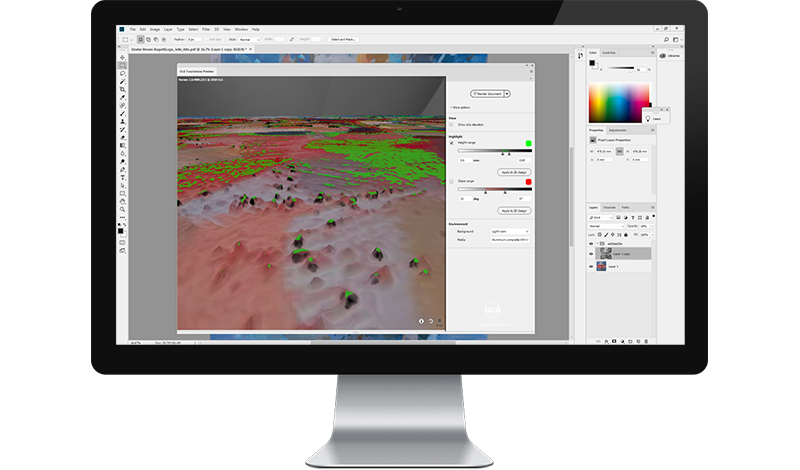
Task: Select the Pen tool
Action: pos(122,169)
